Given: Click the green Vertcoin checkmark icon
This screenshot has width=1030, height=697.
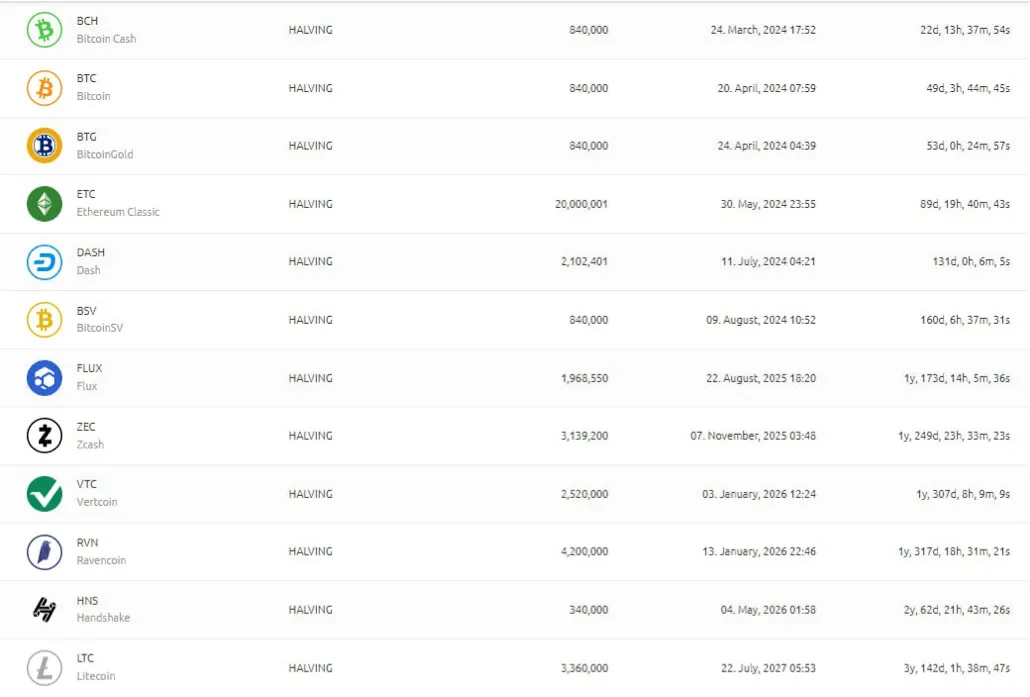Looking at the screenshot, I should click(44, 494).
